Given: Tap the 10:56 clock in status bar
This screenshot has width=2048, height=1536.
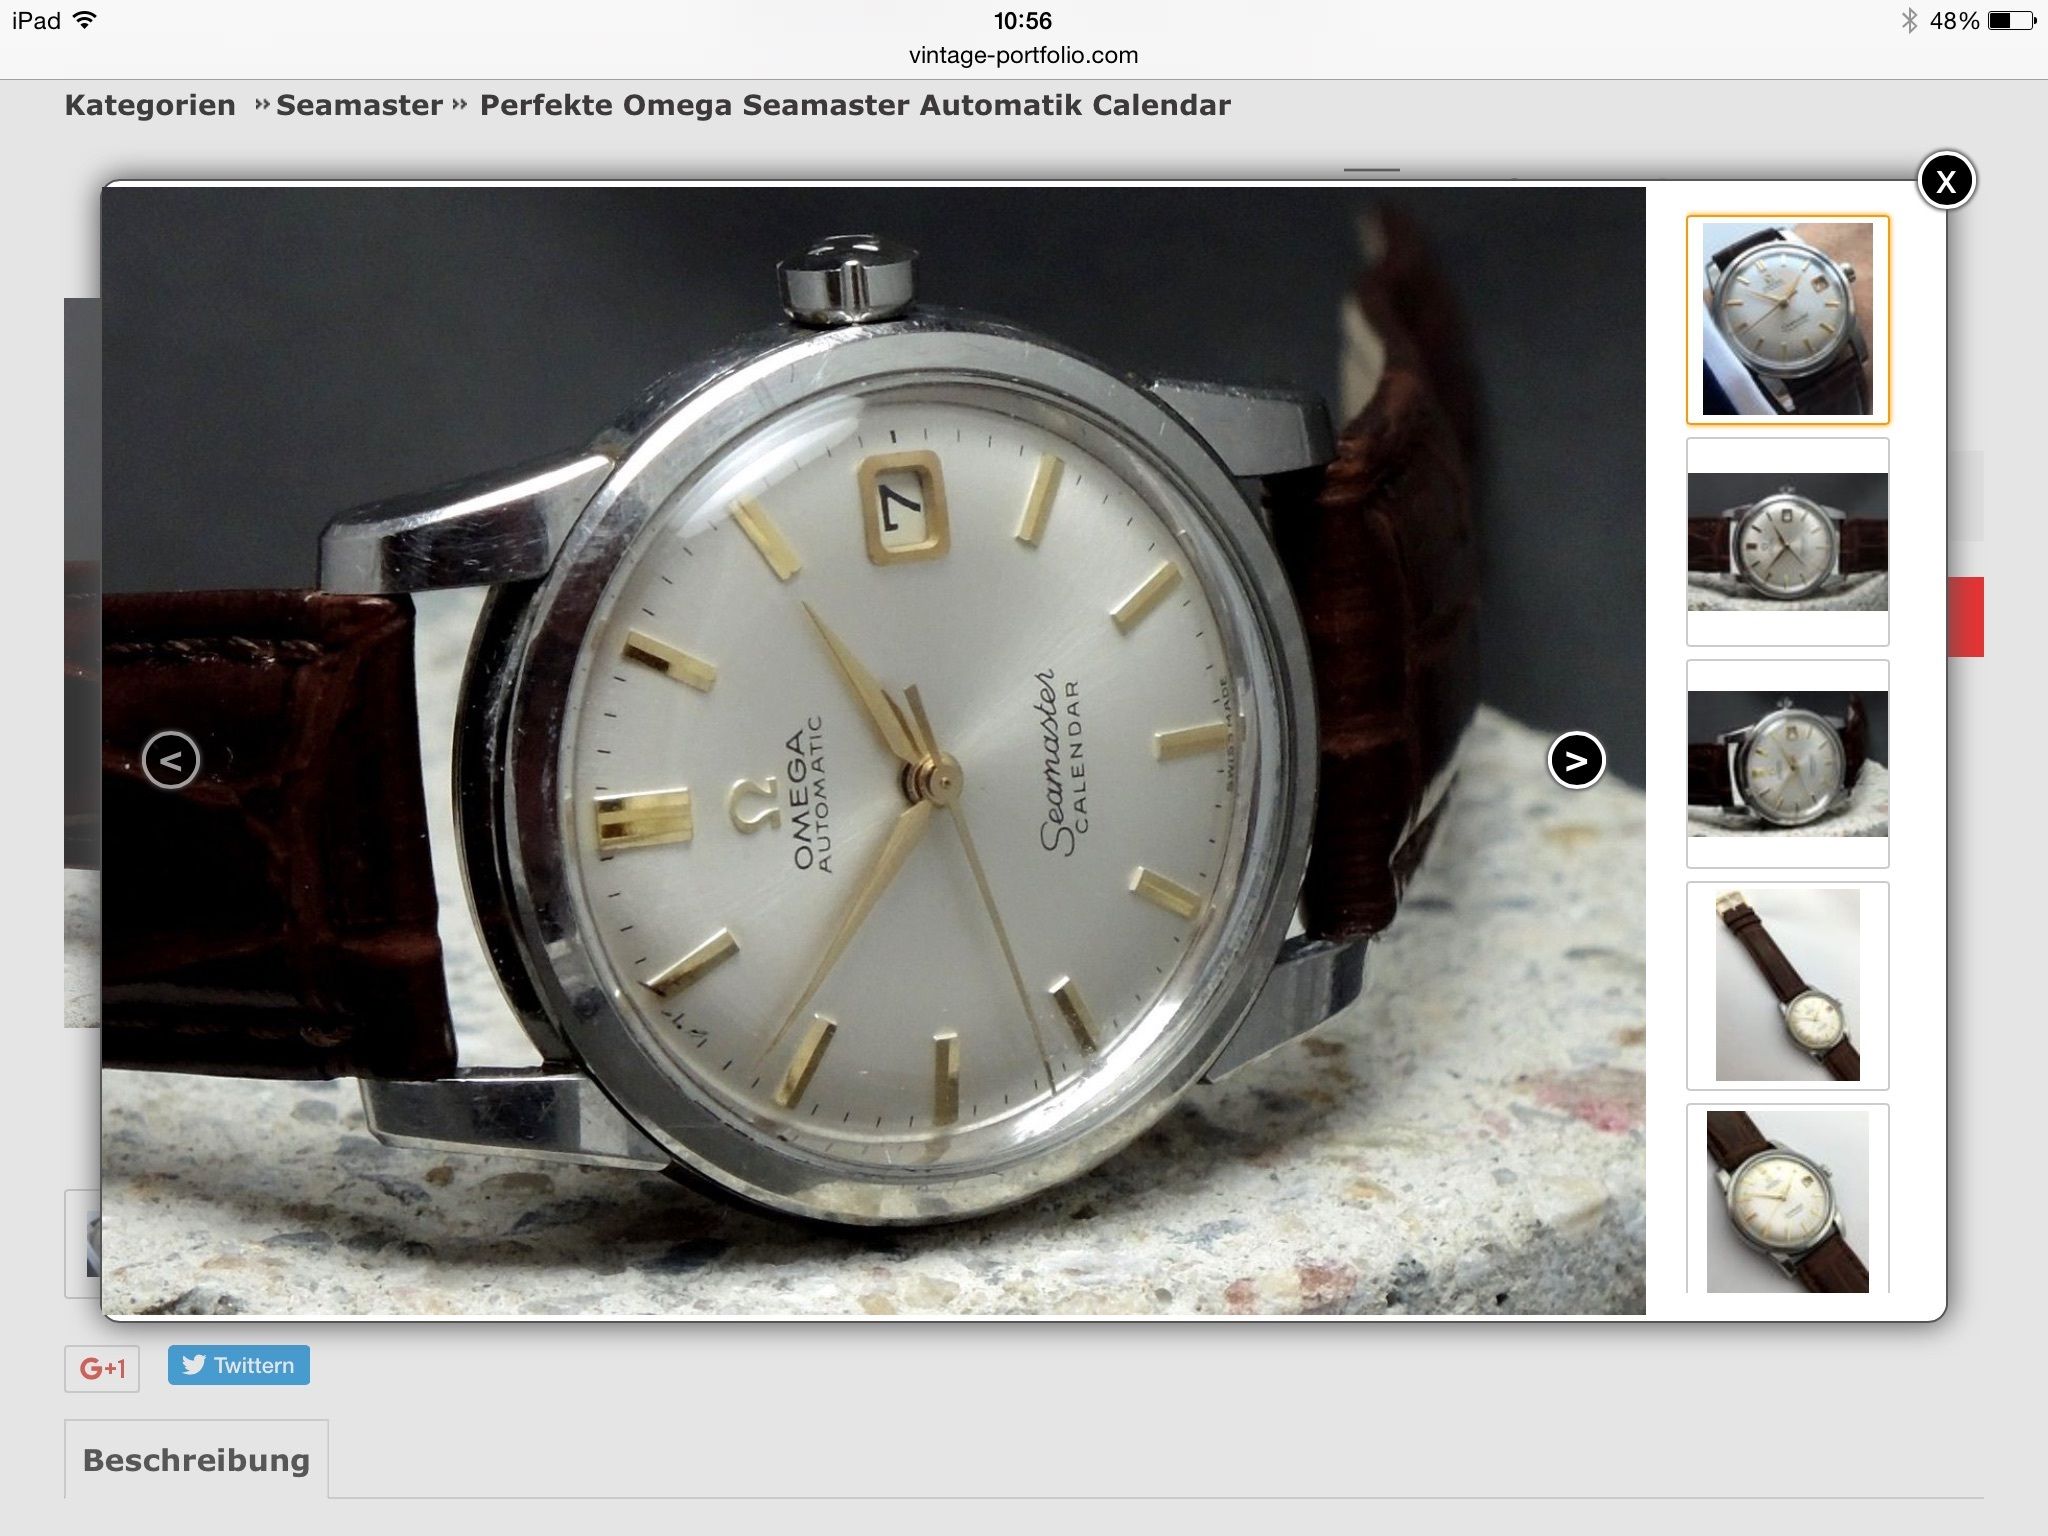Looking at the screenshot, I should tap(1022, 20).
